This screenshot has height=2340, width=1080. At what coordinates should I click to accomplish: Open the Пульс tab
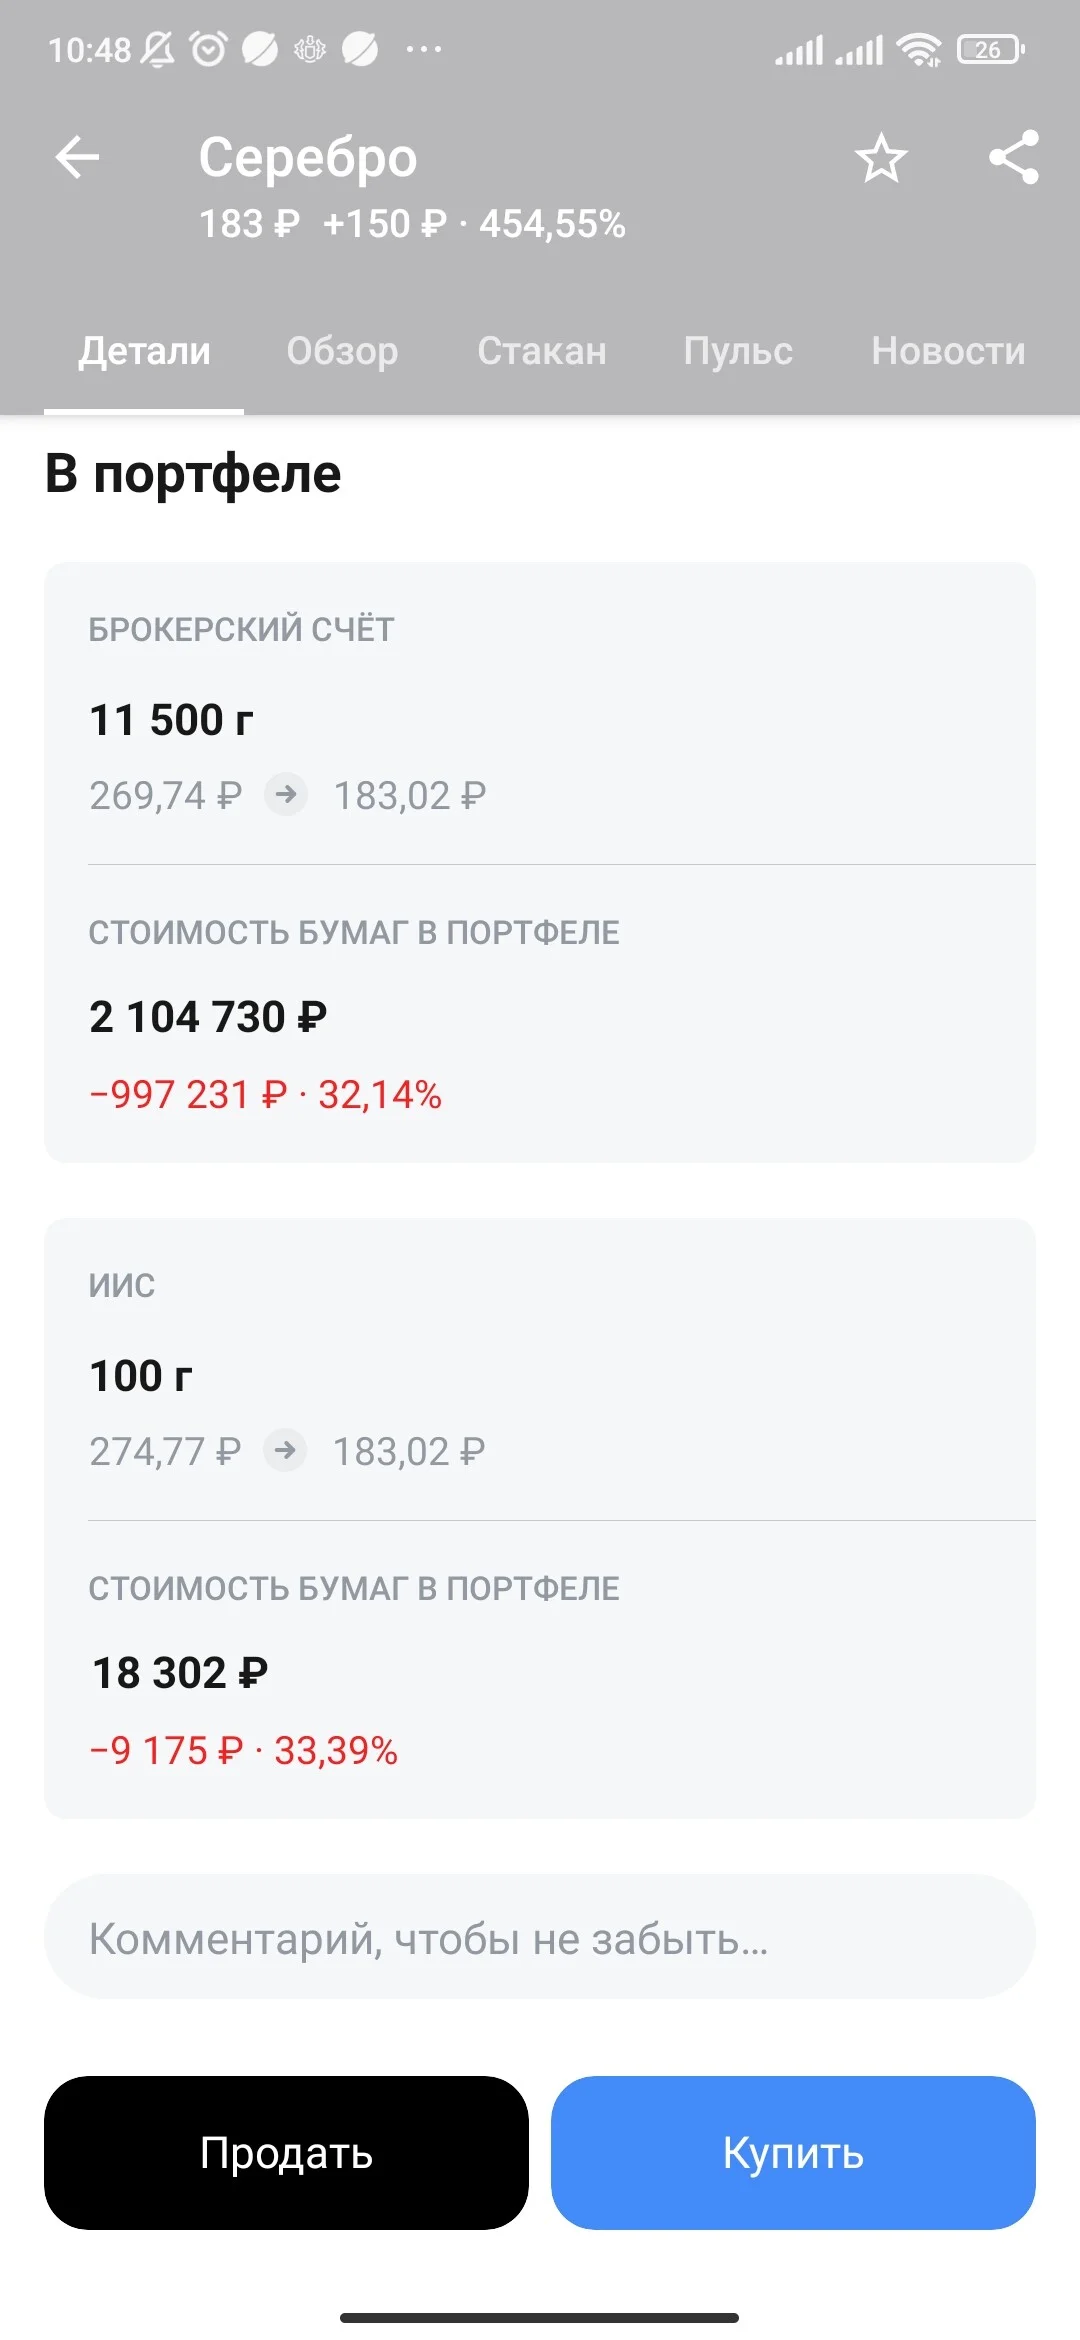point(738,351)
